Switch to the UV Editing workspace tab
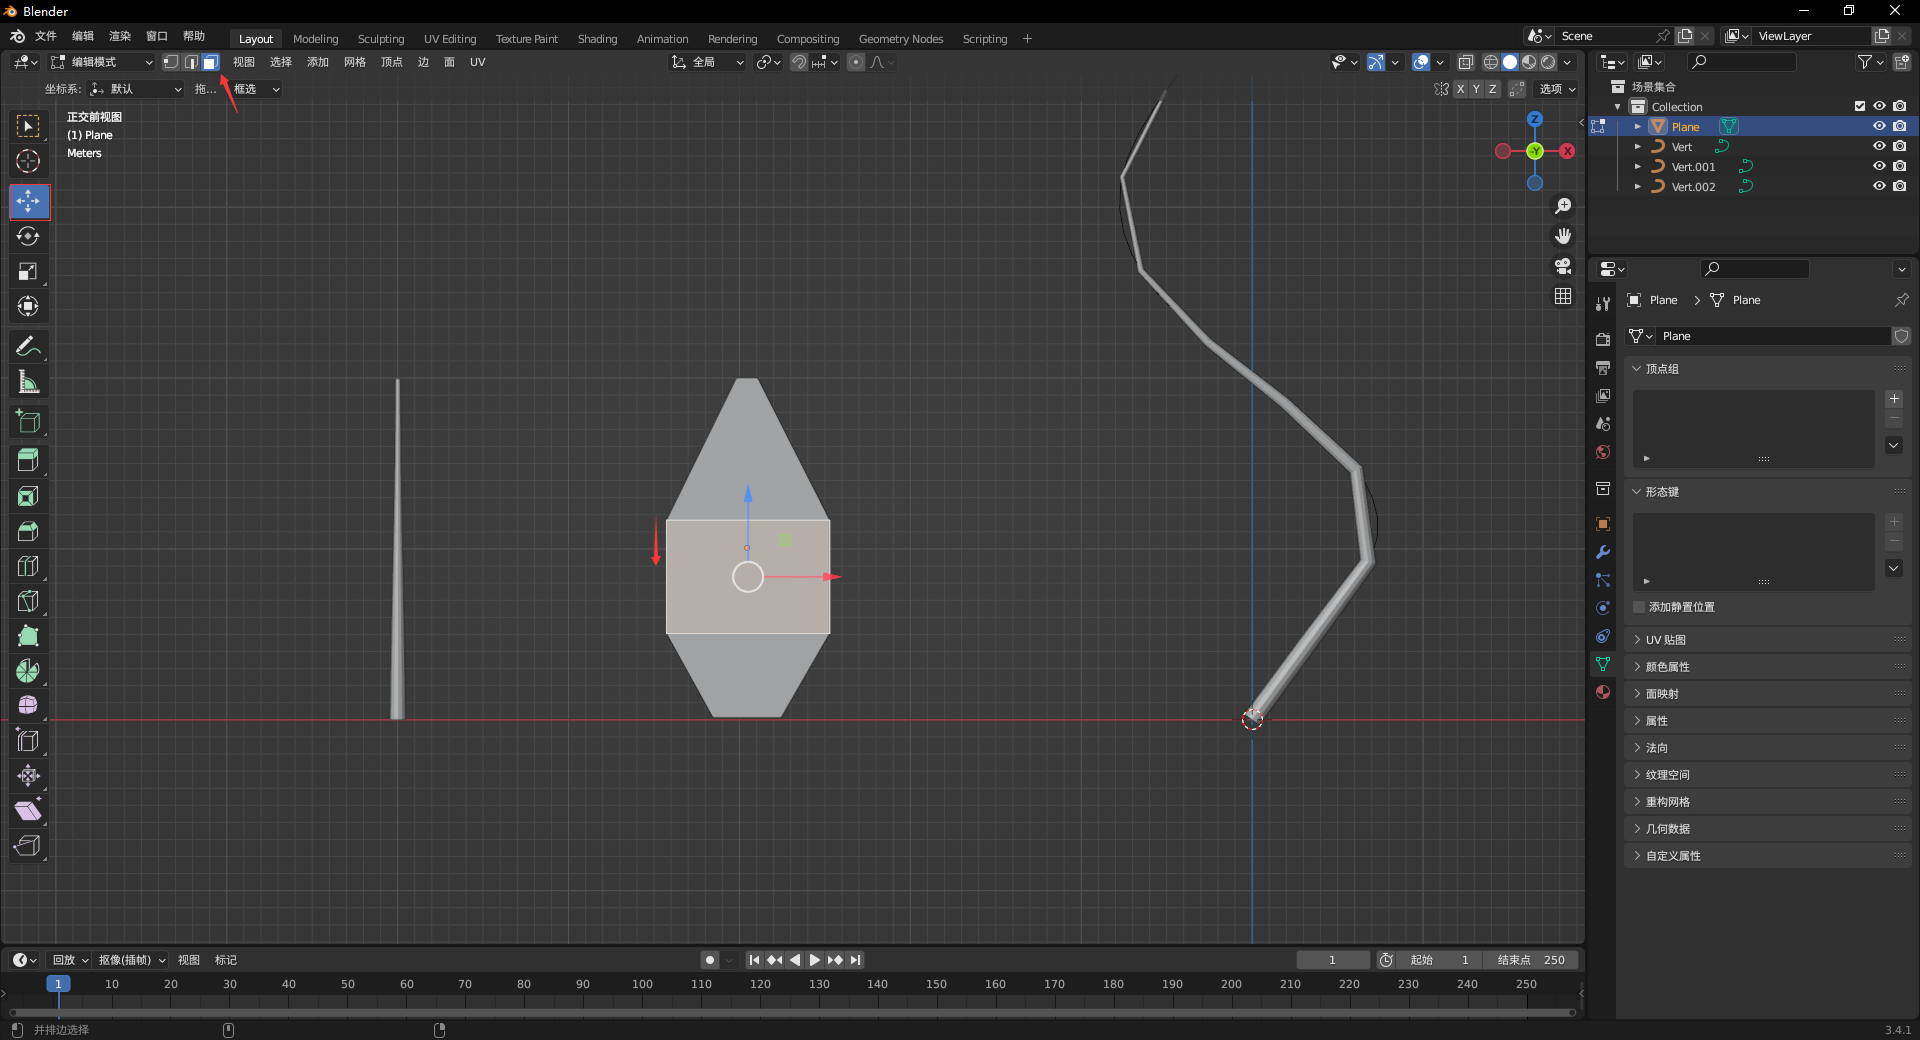 point(450,39)
